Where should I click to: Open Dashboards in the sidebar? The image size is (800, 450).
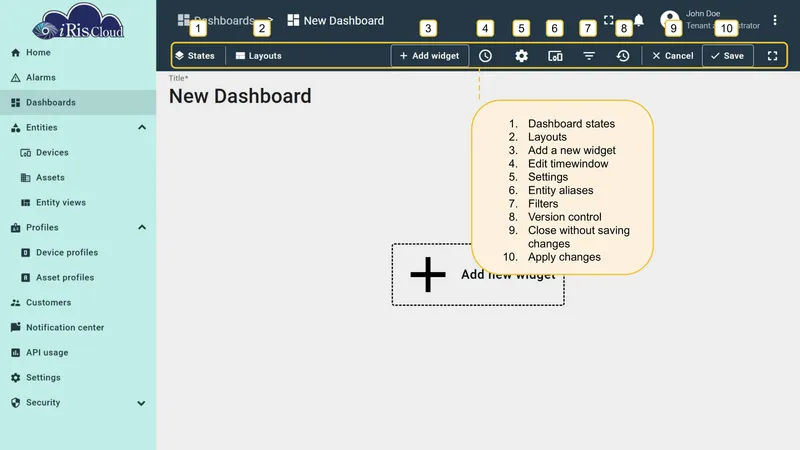pyautogui.click(x=78, y=103)
